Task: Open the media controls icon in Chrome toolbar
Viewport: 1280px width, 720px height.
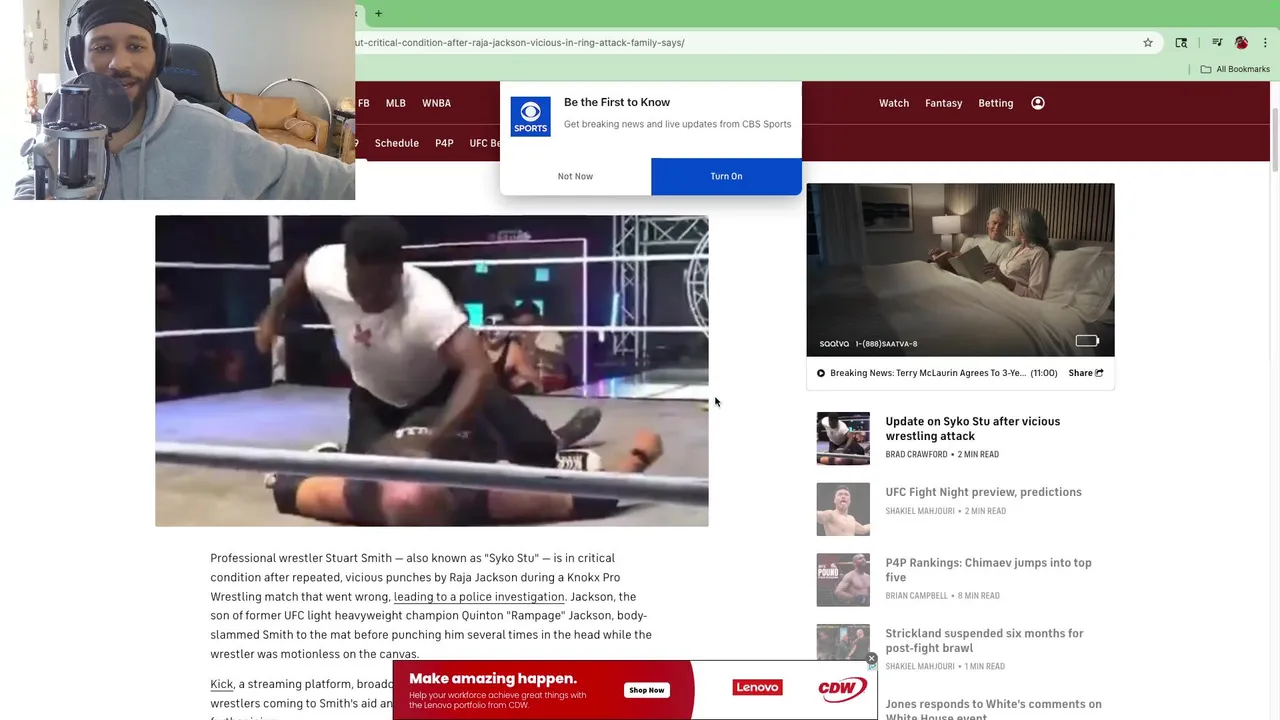Action: pyautogui.click(x=1217, y=43)
